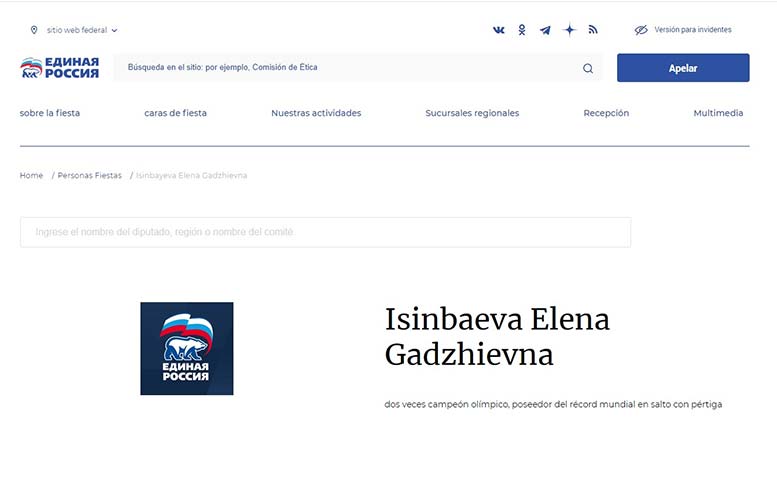Open the 'caras de fiesta' menu
Screen dimensions: 777x487
[175, 113]
